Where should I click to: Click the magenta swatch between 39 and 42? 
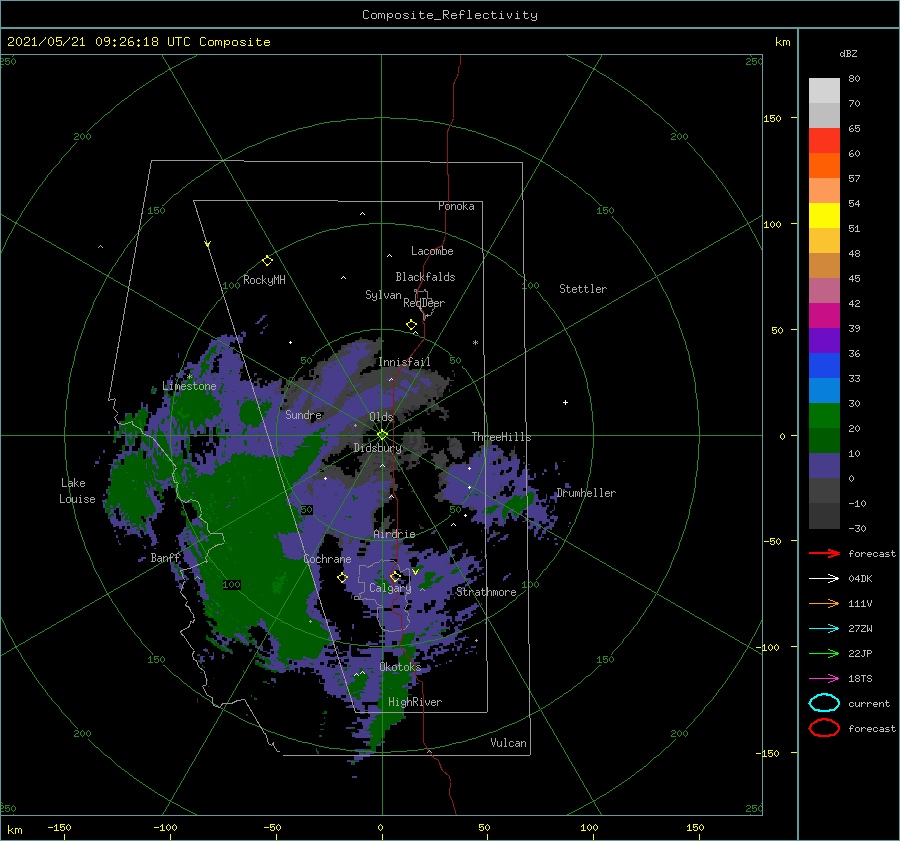point(824,316)
